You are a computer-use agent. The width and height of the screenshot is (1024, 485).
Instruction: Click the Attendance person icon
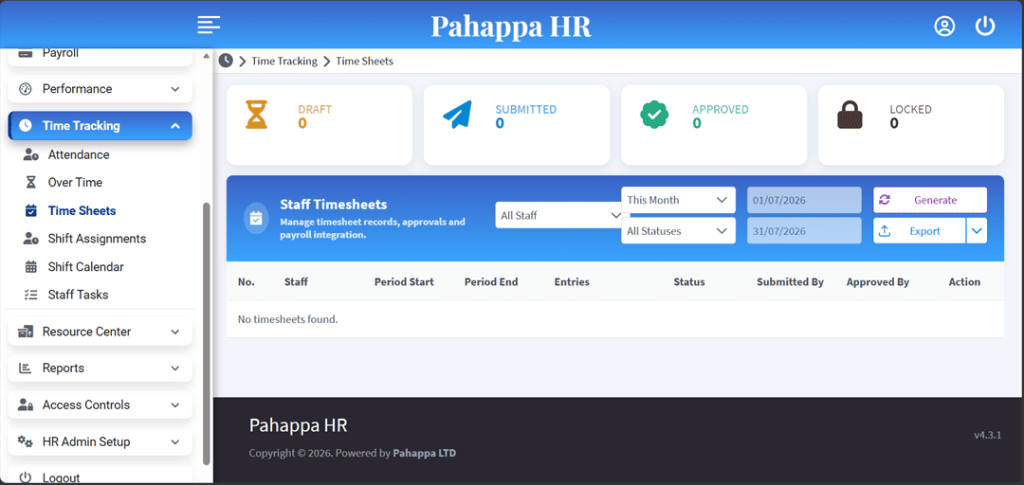(31, 155)
